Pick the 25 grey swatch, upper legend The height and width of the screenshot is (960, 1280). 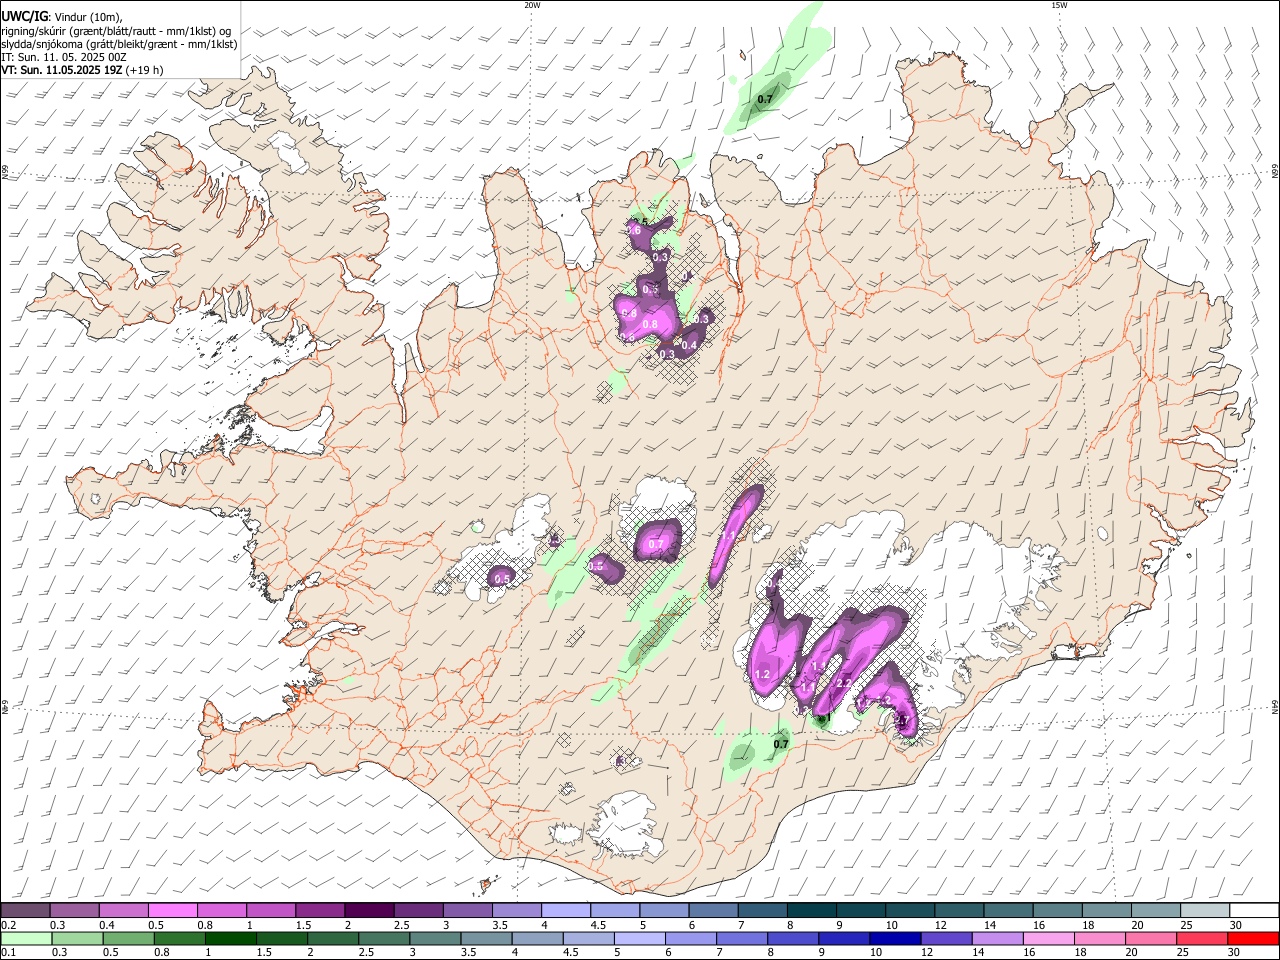click(1204, 911)
